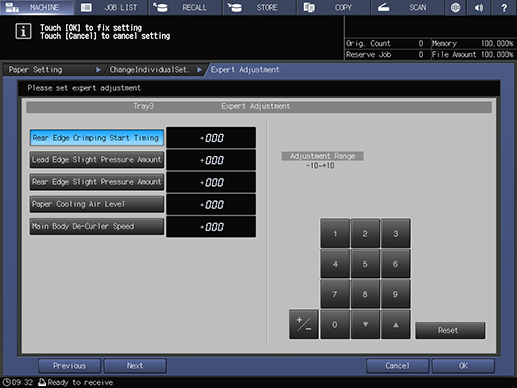
Task: Switch to the COPY tab
Action: [333, 7]
